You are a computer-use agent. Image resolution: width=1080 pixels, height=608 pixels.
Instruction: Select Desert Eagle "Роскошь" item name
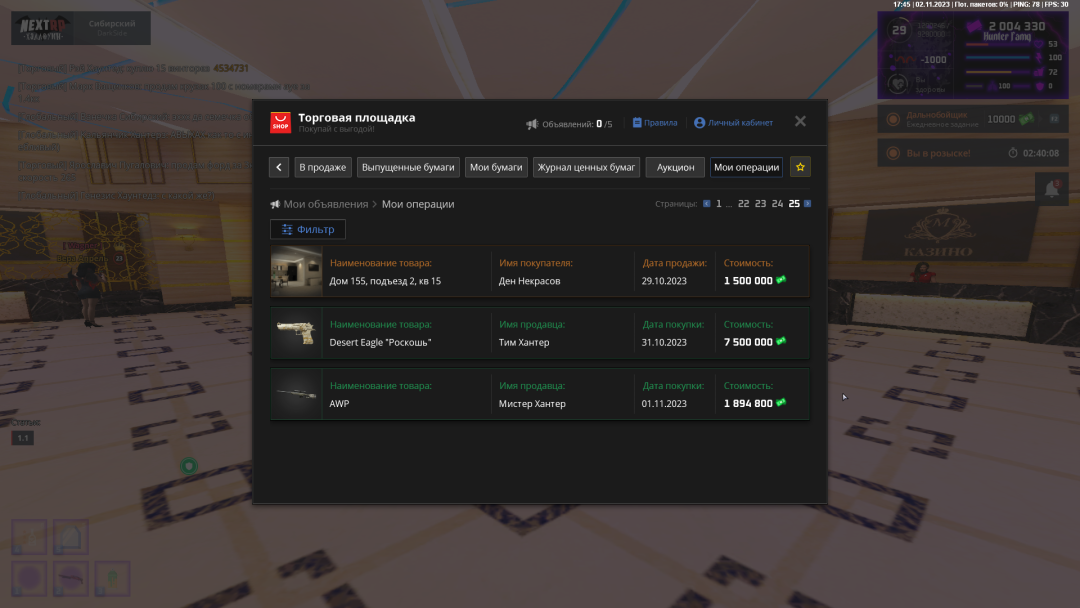coord(380,342)
